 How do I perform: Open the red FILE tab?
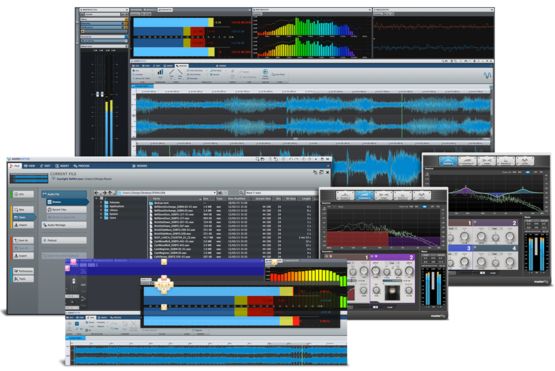coord(15,166)
